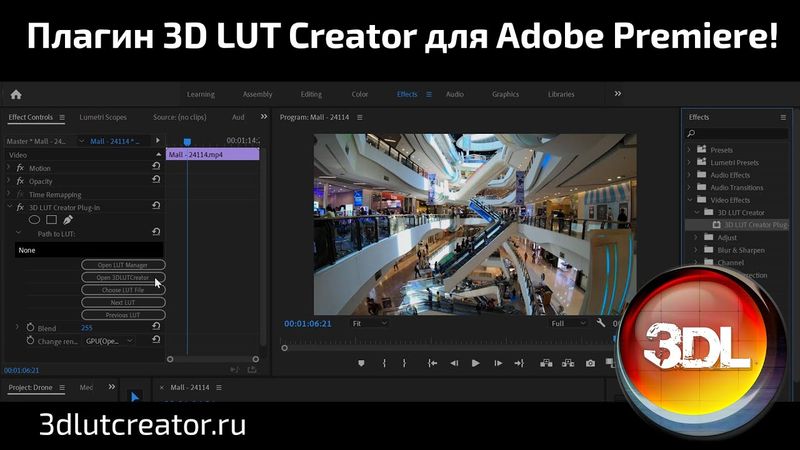Collapse the 3D LUT Creator Plug-in effect
This screenshot has width=800, height=450.
[9, 207]
